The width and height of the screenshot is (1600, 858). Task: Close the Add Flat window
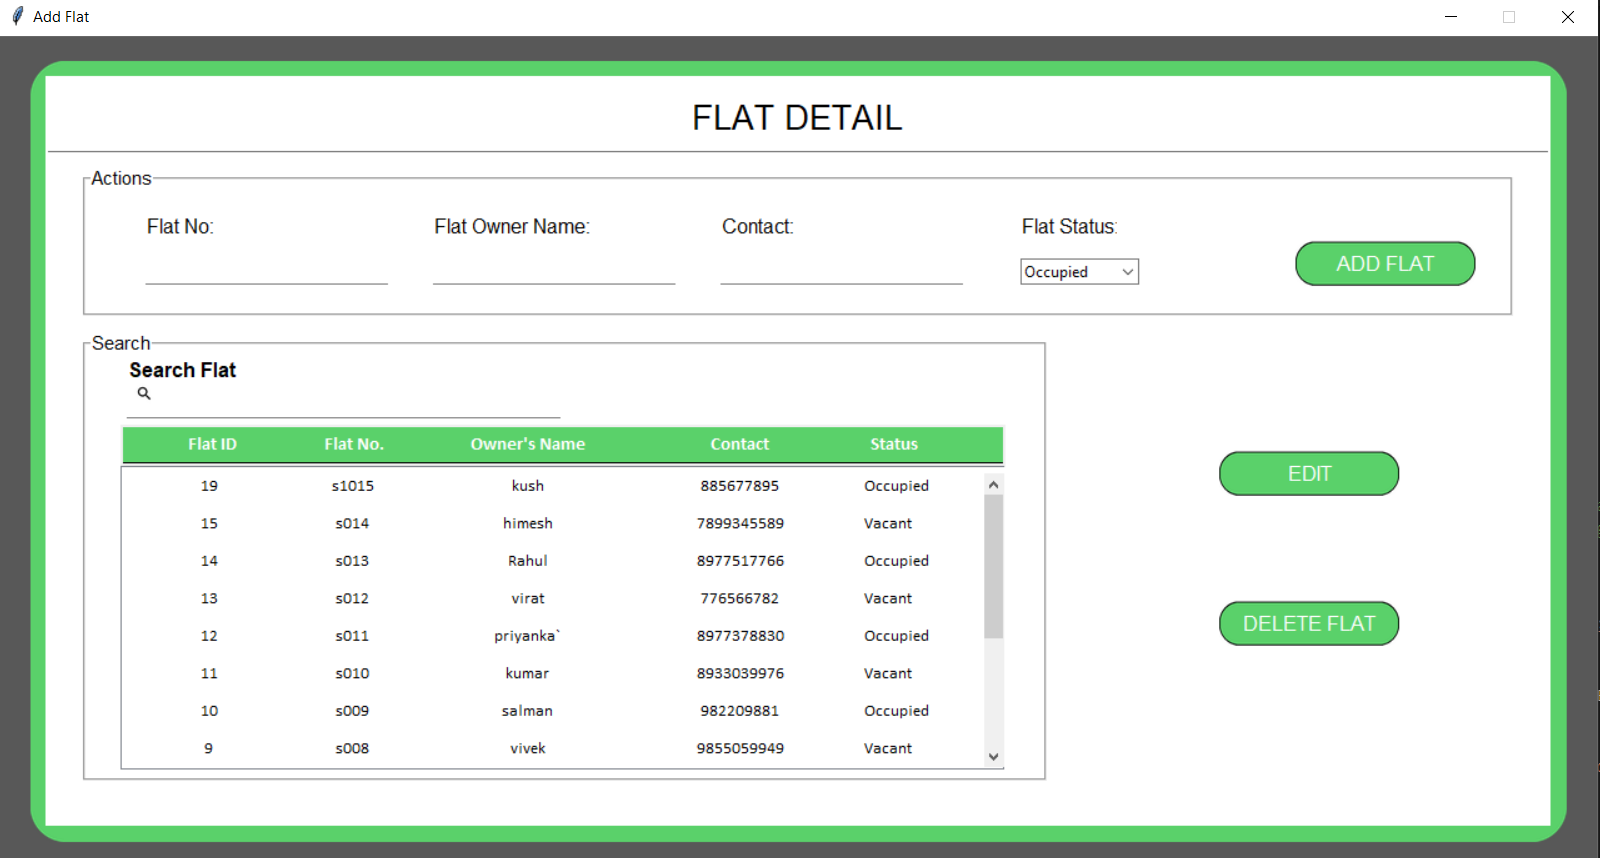tap(1567, 17)
